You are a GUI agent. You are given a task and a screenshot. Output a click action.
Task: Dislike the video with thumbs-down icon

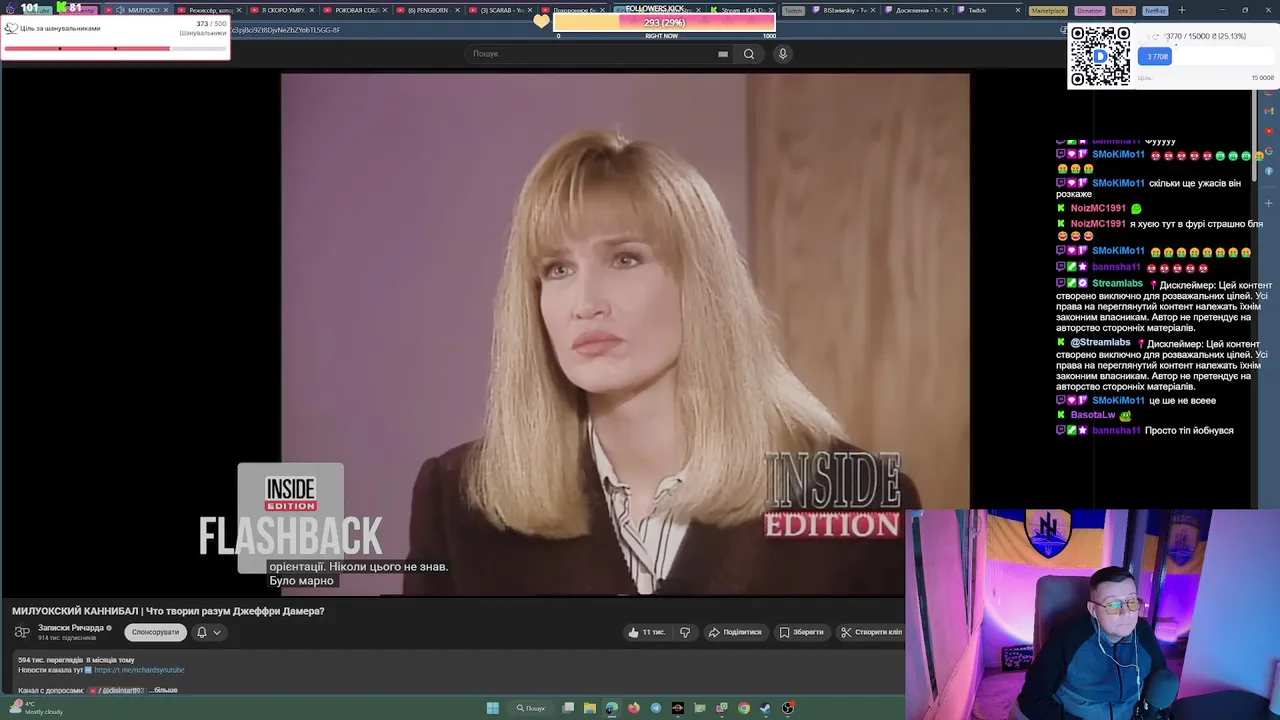click(x=685, y=632)
